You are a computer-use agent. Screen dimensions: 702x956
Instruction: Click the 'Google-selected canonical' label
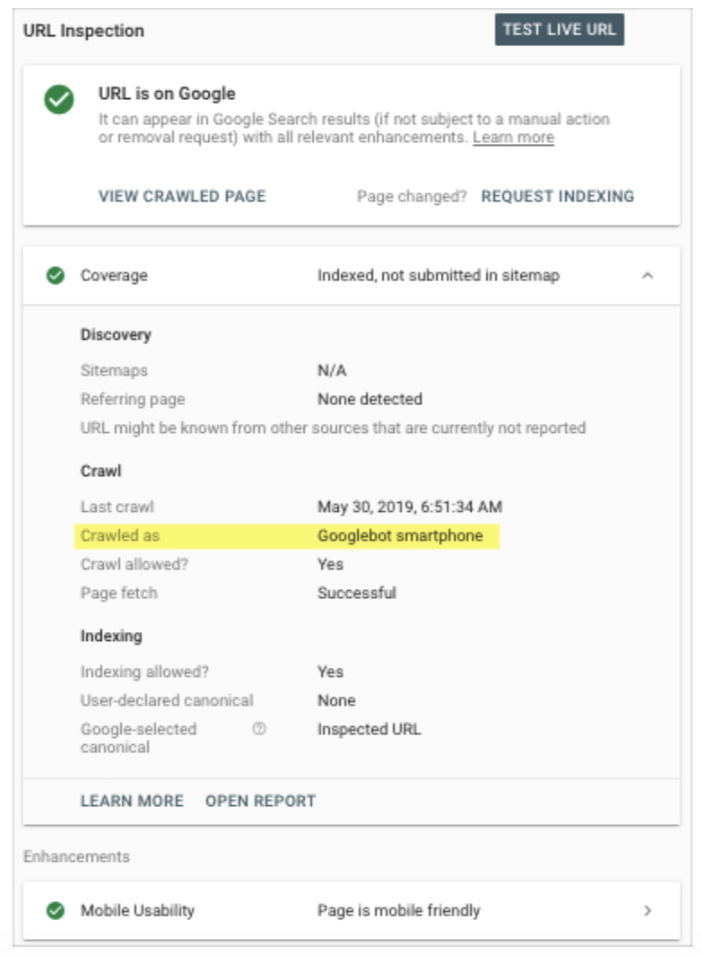(138, 738)
